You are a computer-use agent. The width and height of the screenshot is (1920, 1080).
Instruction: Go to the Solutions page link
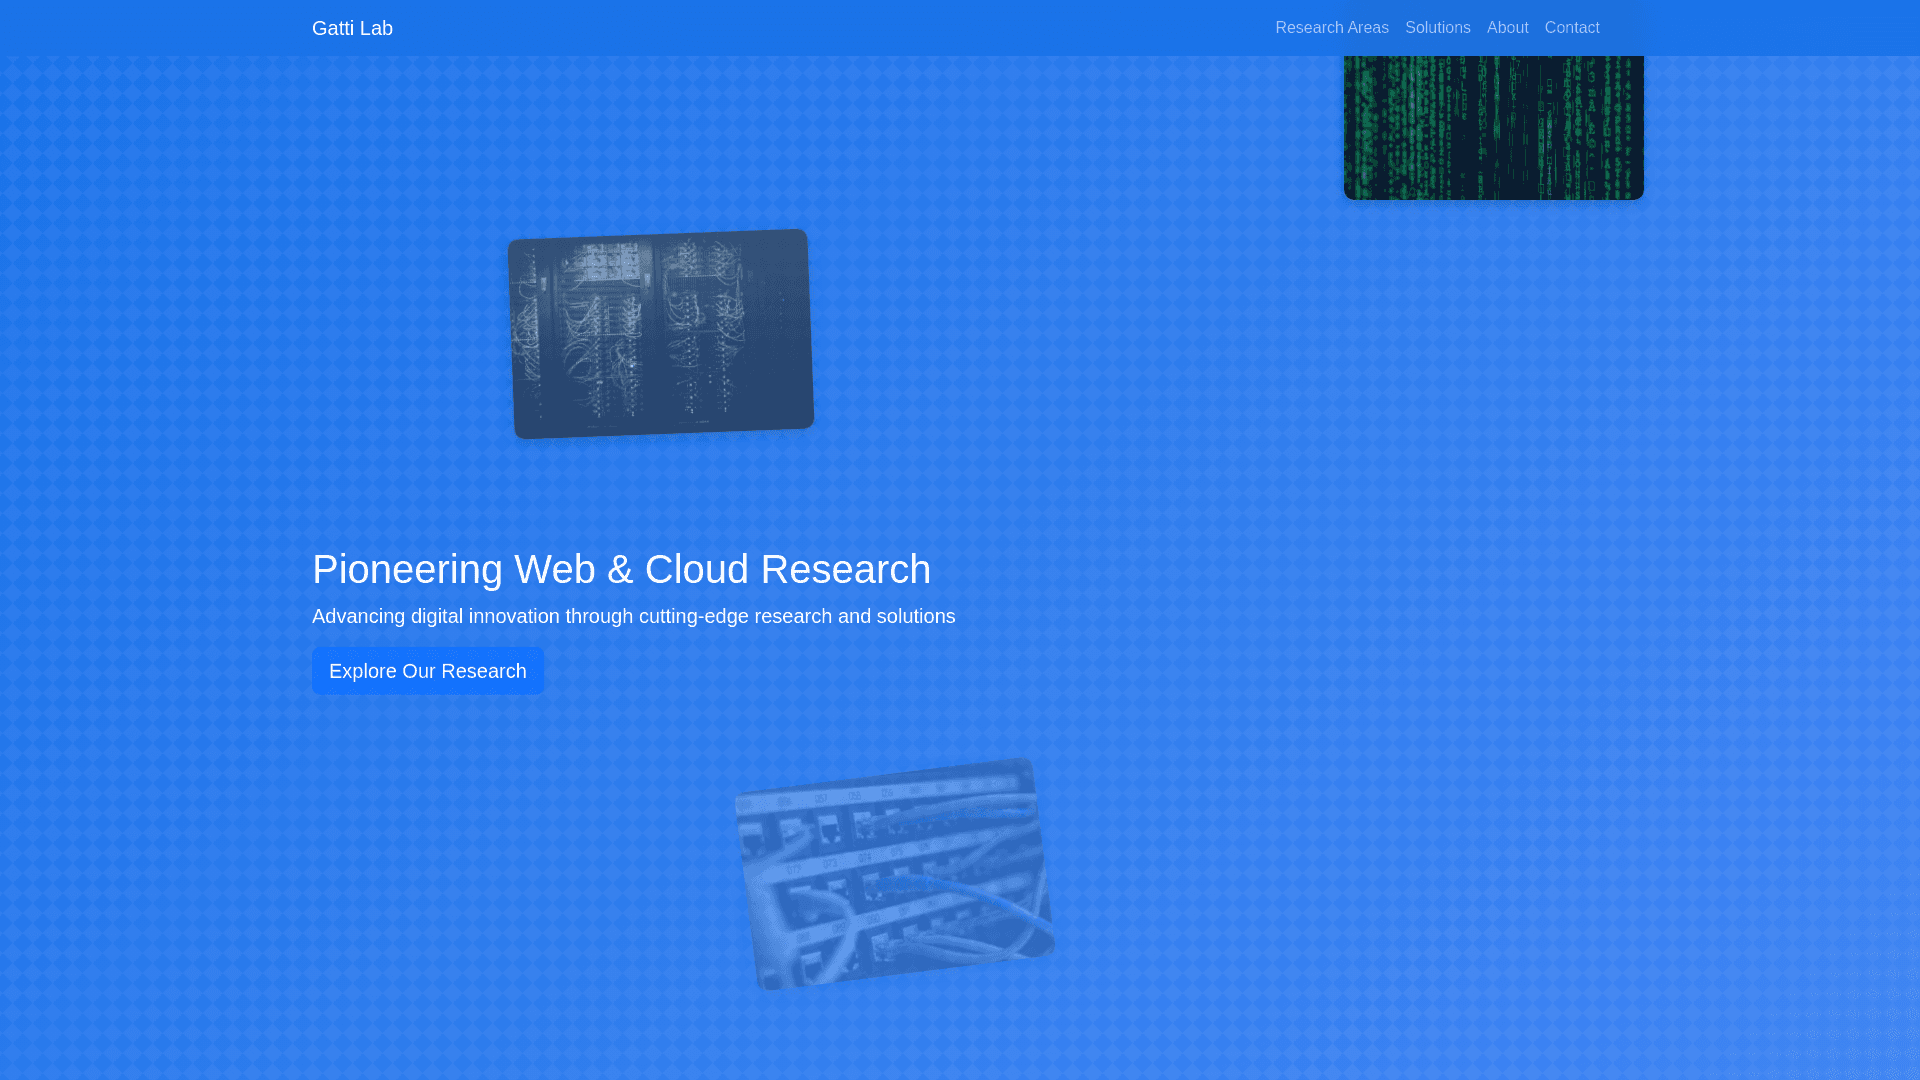coord(1437,28)
